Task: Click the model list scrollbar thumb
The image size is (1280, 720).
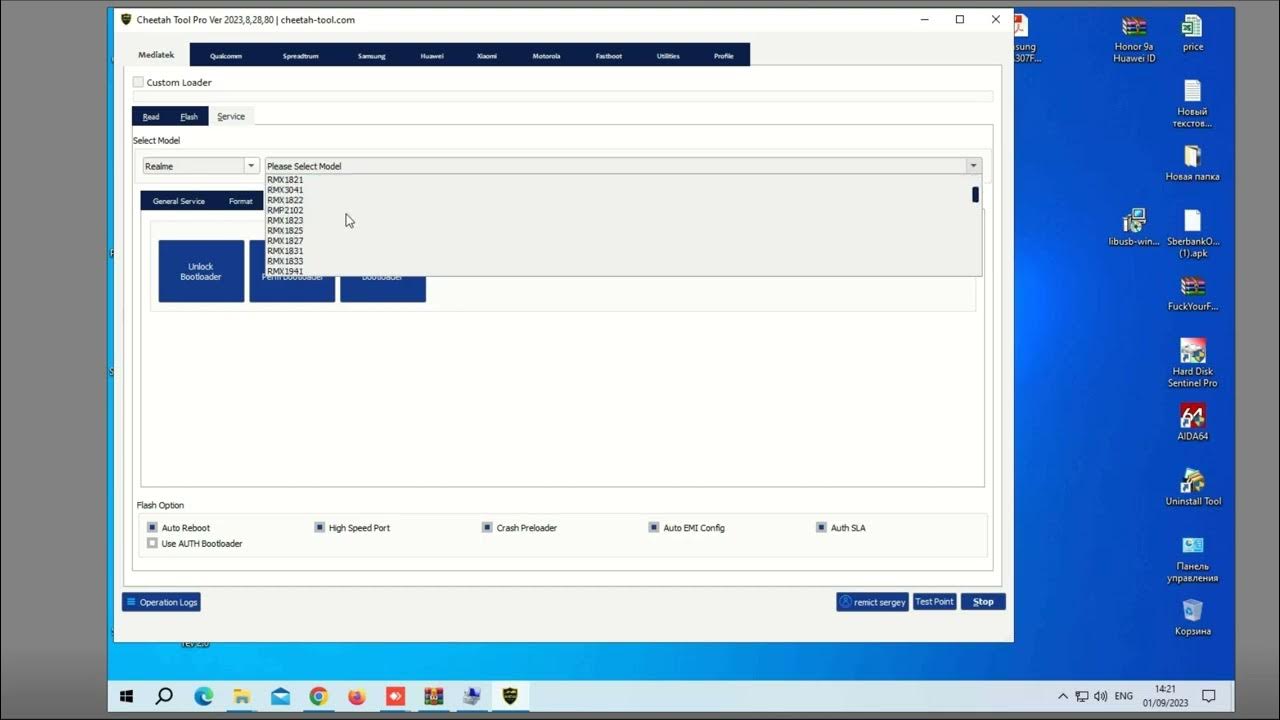Action: [975, 194]
